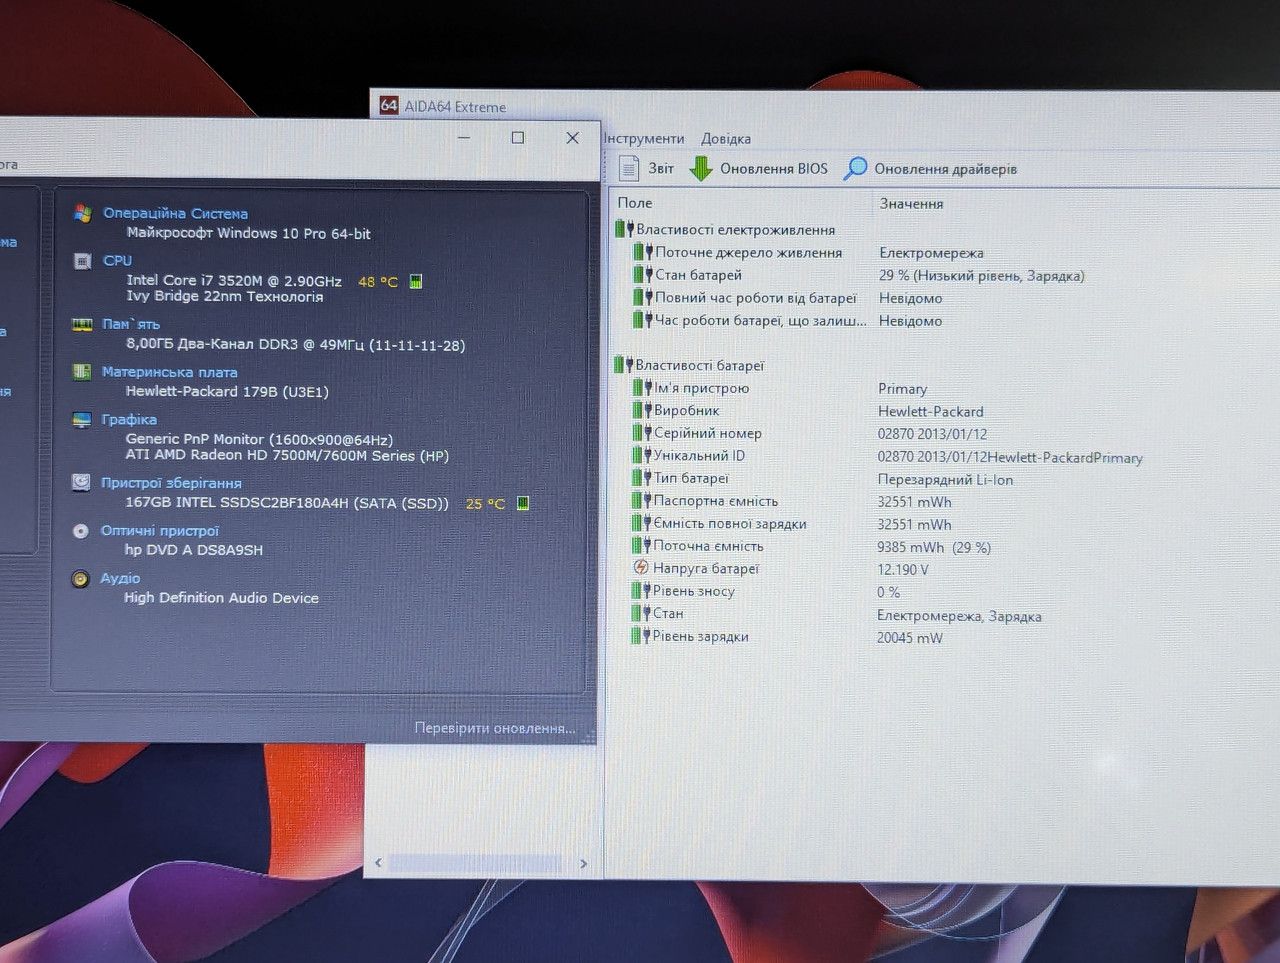
Task: Click the CPU chip icon
Action: pos(83,261)
